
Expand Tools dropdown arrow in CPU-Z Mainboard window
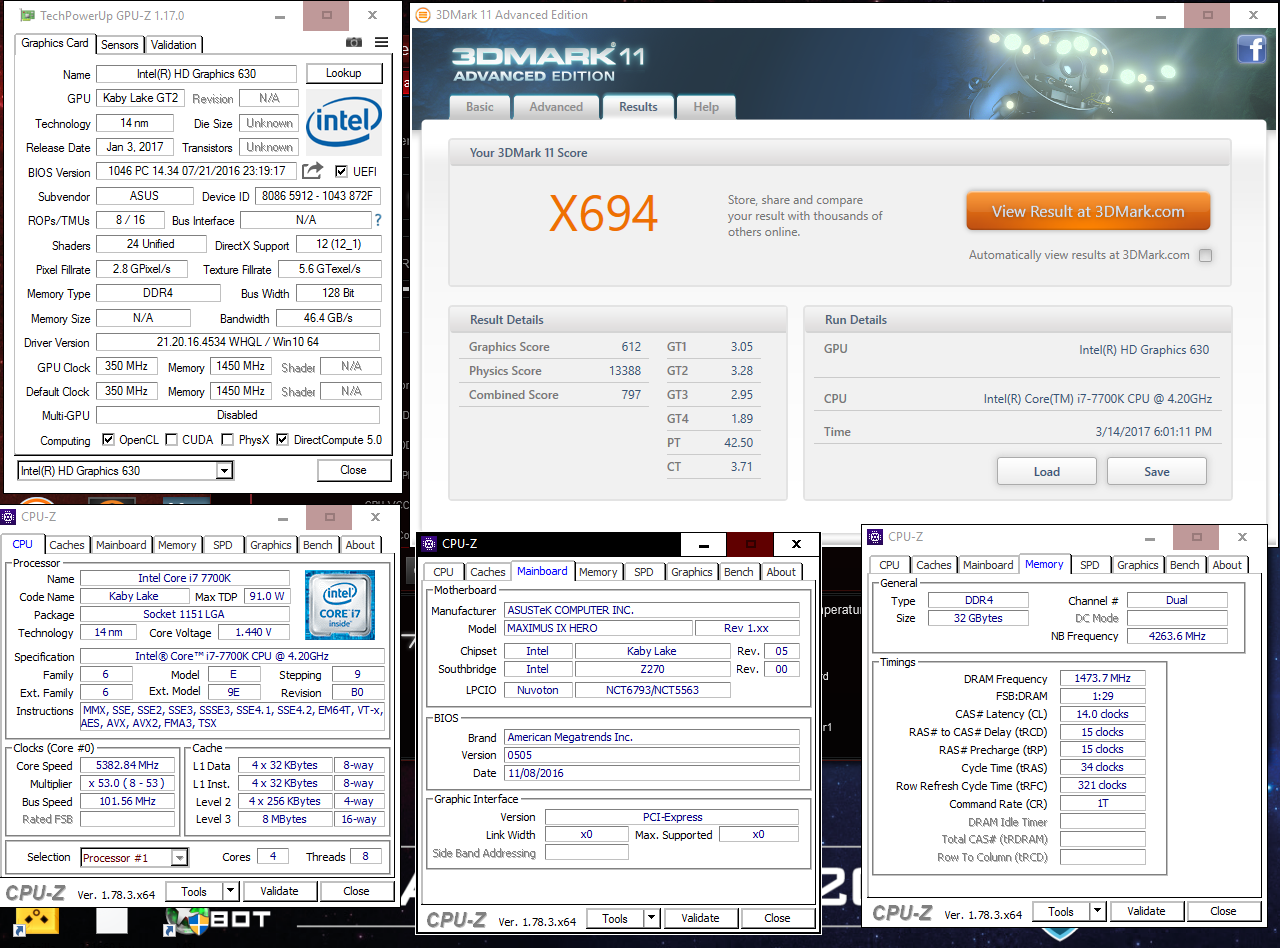pos(651,918)
